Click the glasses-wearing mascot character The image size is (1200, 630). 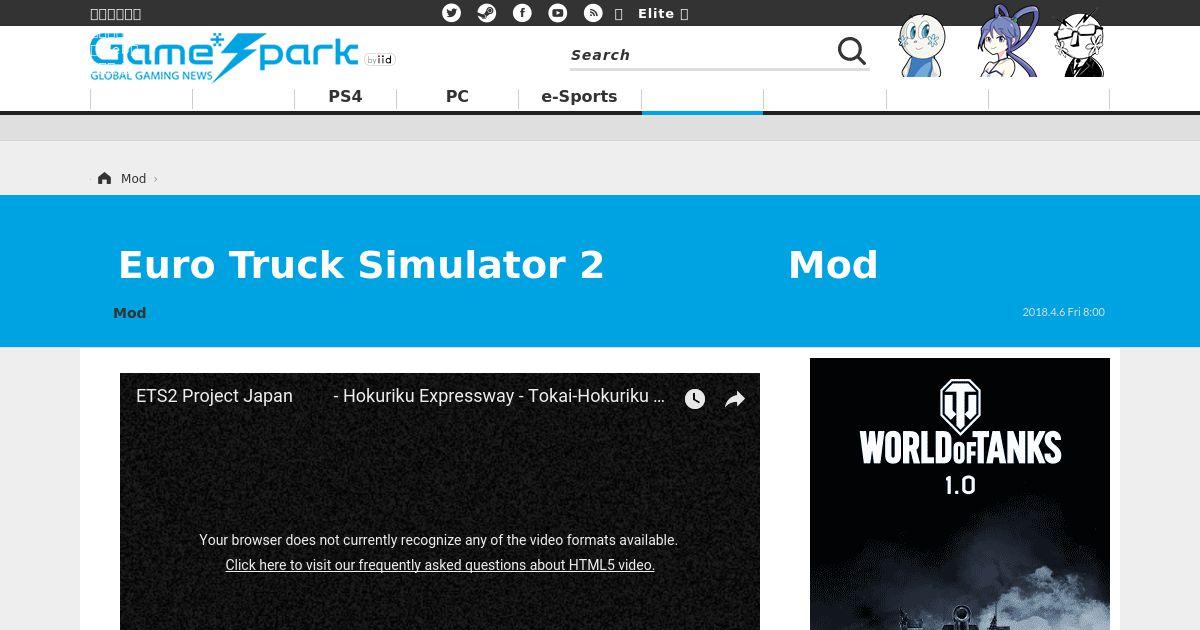click(x=1080, y=44)
